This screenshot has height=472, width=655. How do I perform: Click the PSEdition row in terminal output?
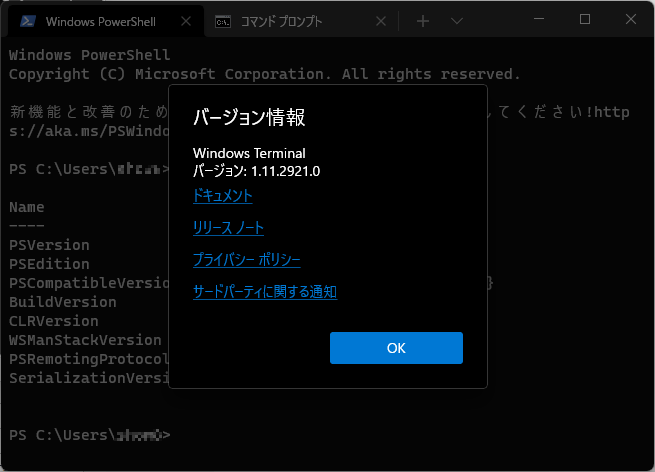49,264
